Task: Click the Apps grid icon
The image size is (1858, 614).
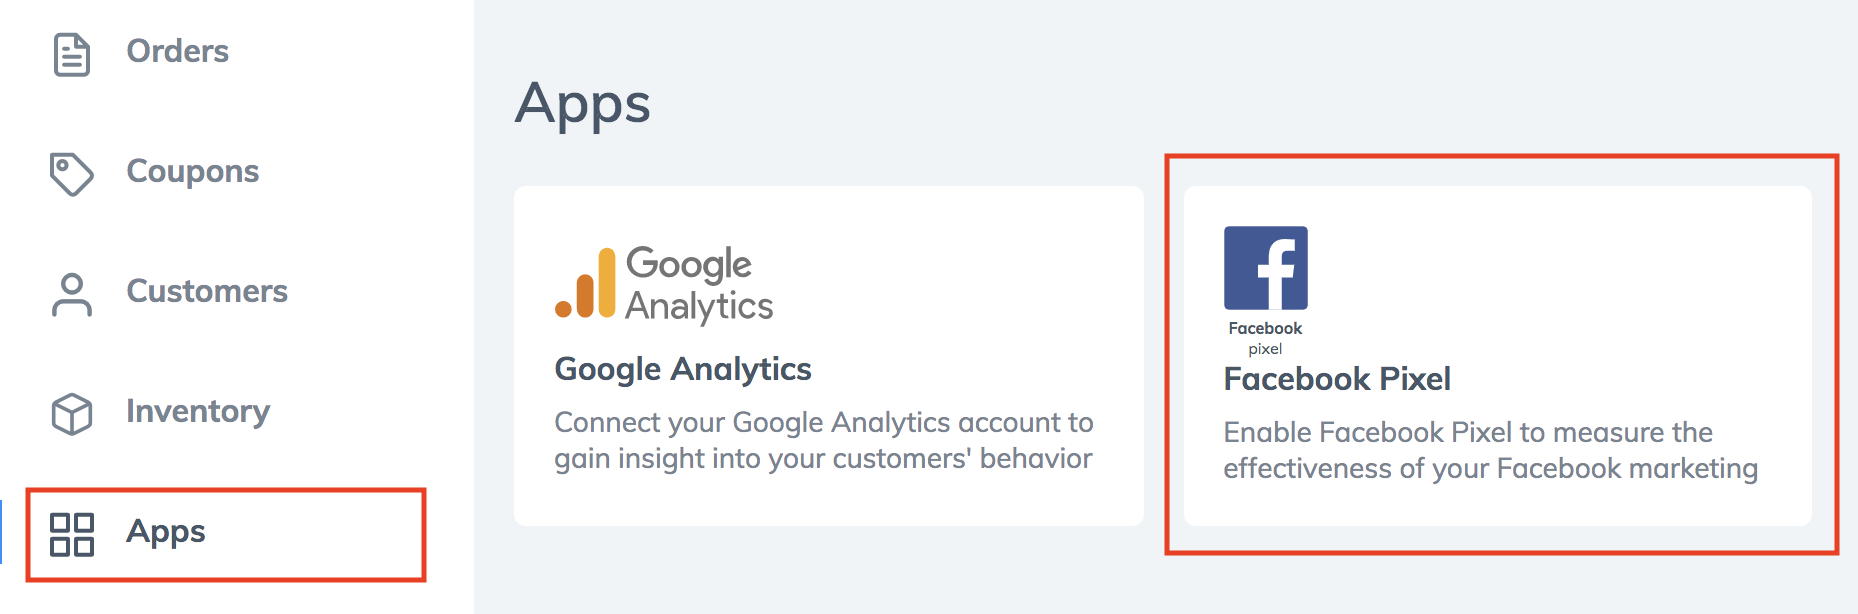Action: 72,534
